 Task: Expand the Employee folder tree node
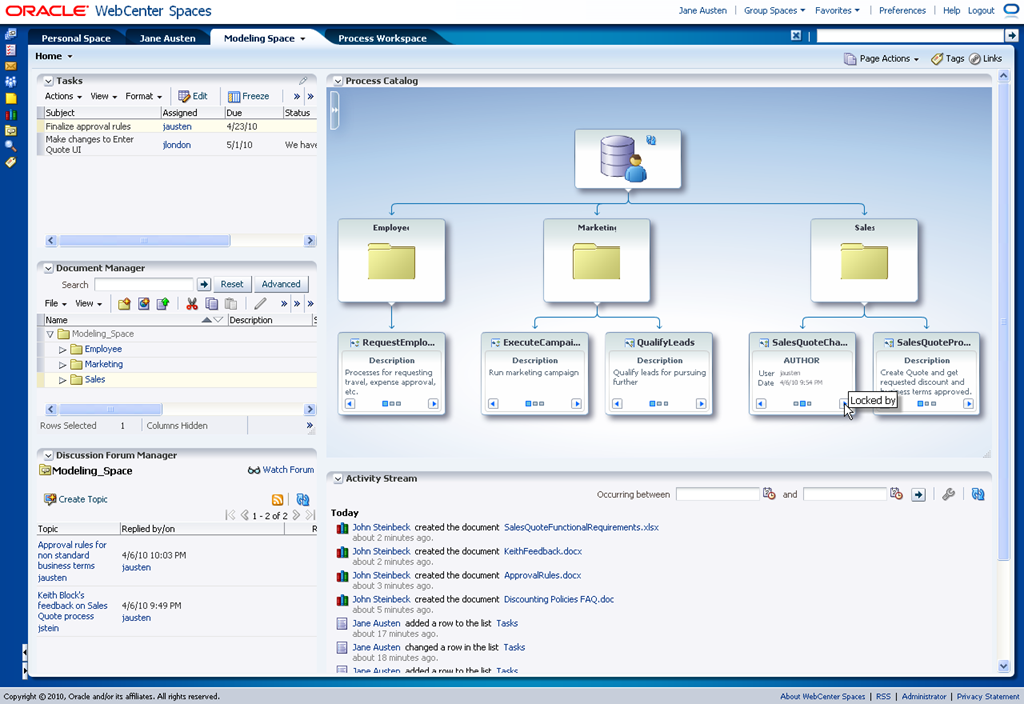[63, 350]
